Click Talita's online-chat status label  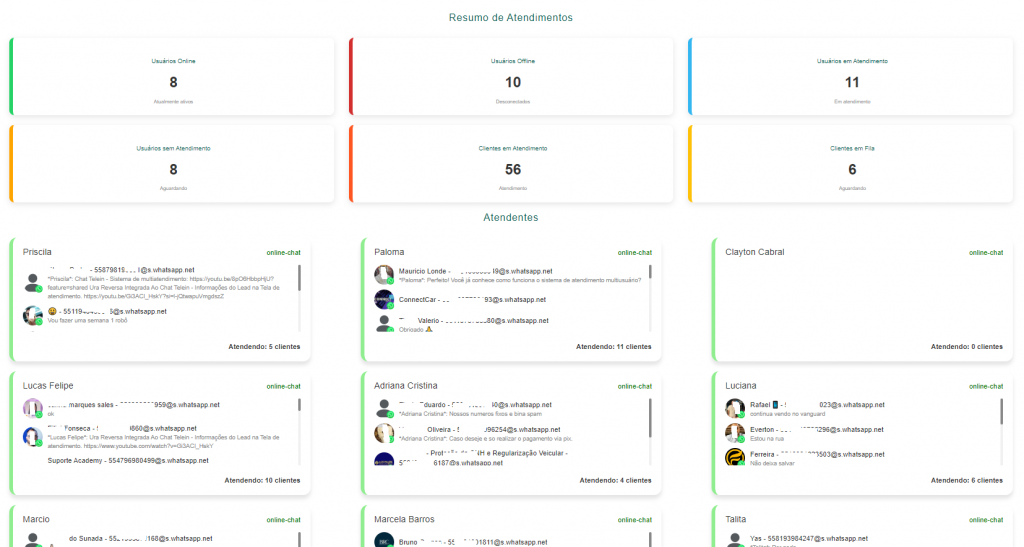pos(986,520)
